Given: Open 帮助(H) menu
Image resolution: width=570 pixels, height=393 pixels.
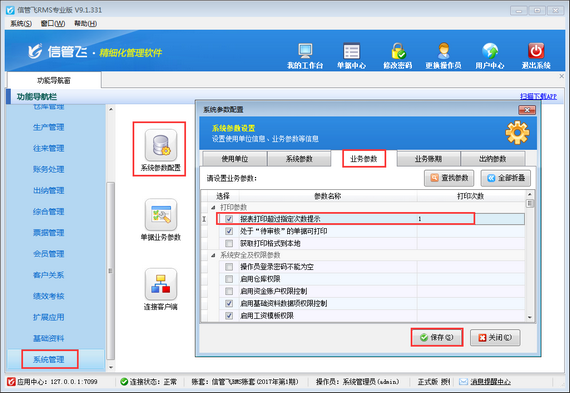Looking at the screenshot, I should pos(85,24).
